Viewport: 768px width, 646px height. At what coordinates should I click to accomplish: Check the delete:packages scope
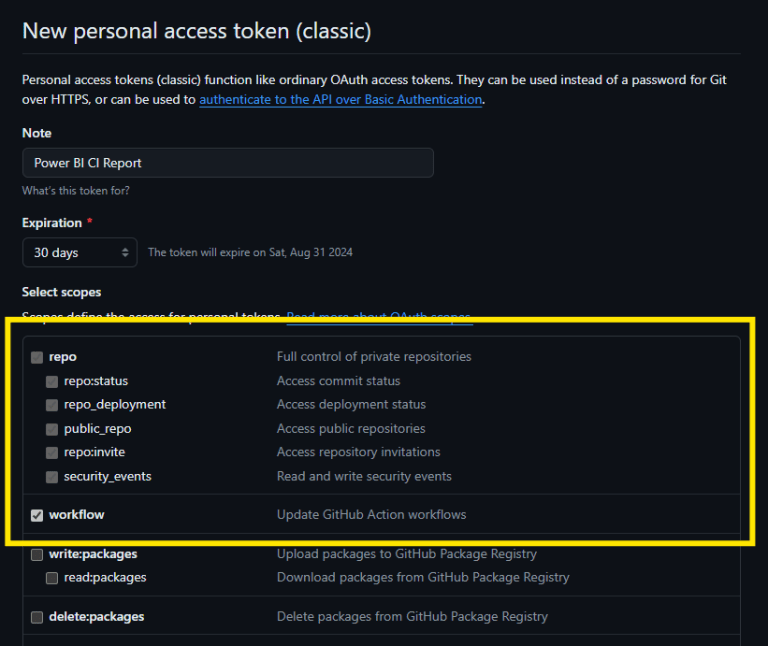pos(37,617)
